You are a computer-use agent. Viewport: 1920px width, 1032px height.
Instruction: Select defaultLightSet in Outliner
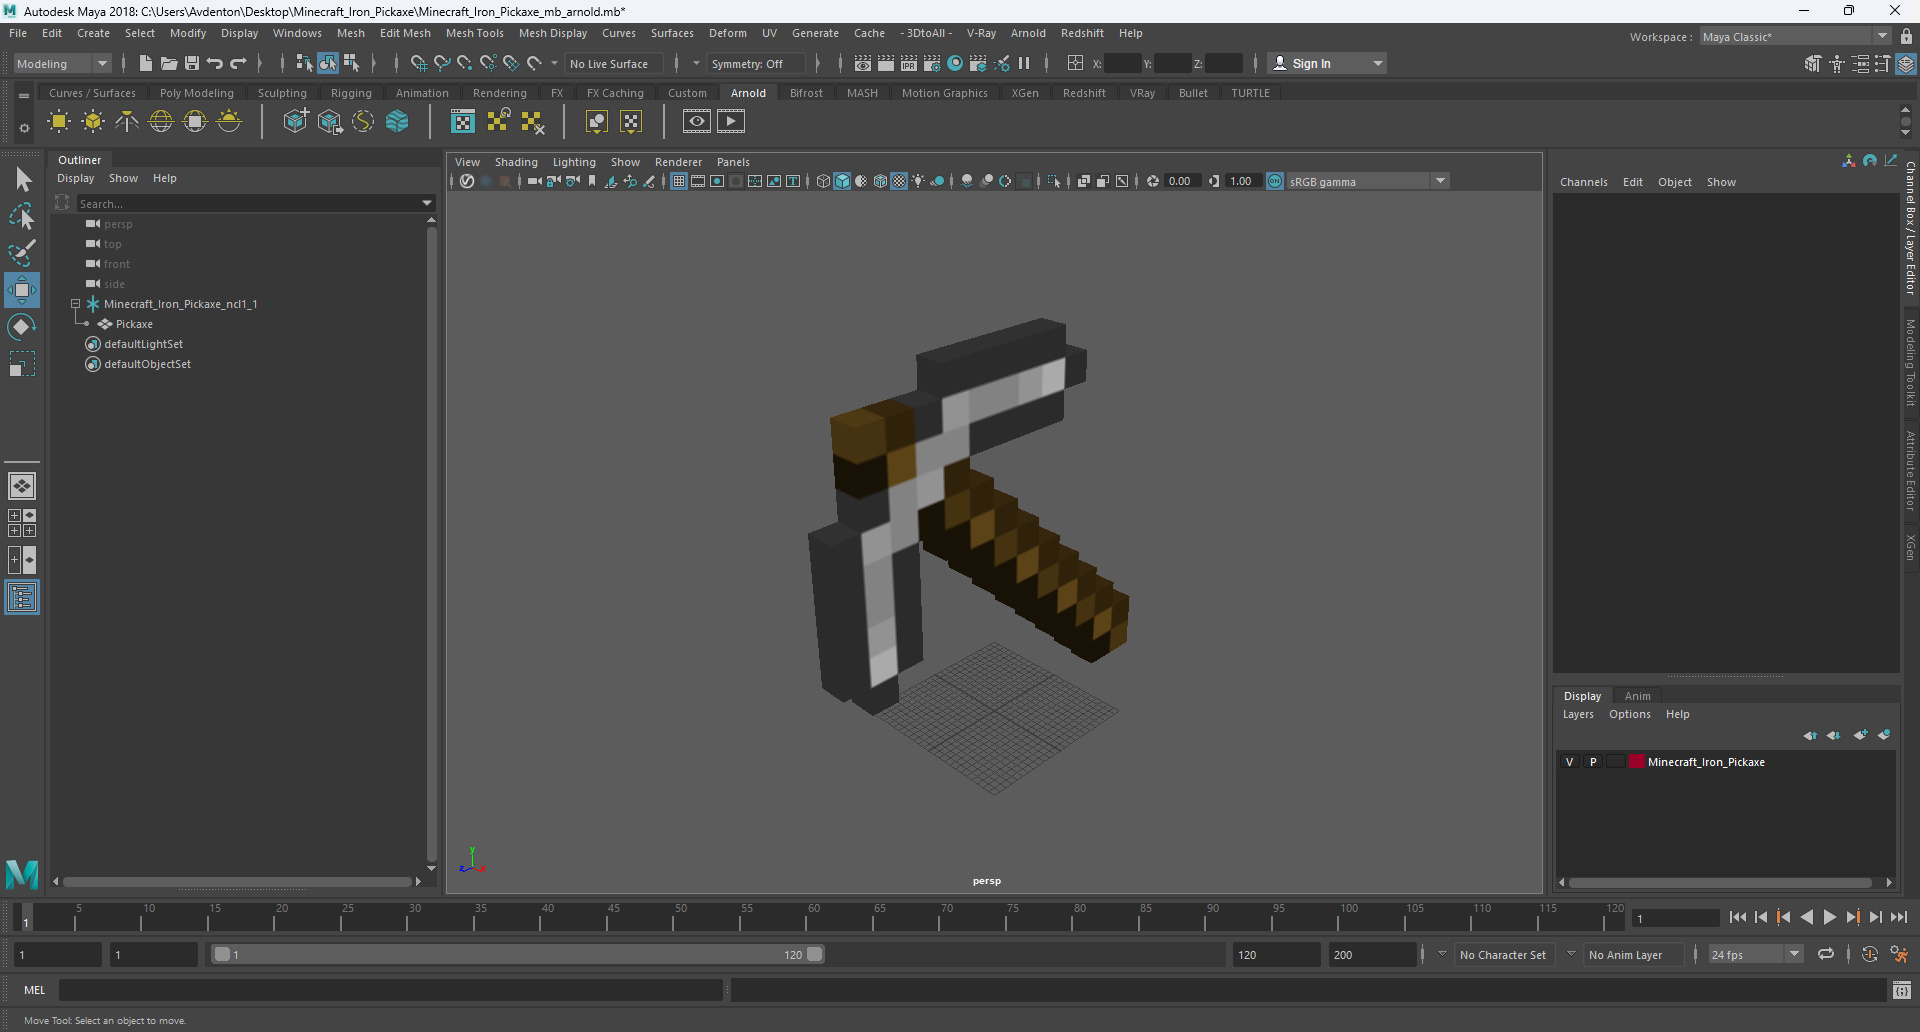pos(143,344)
